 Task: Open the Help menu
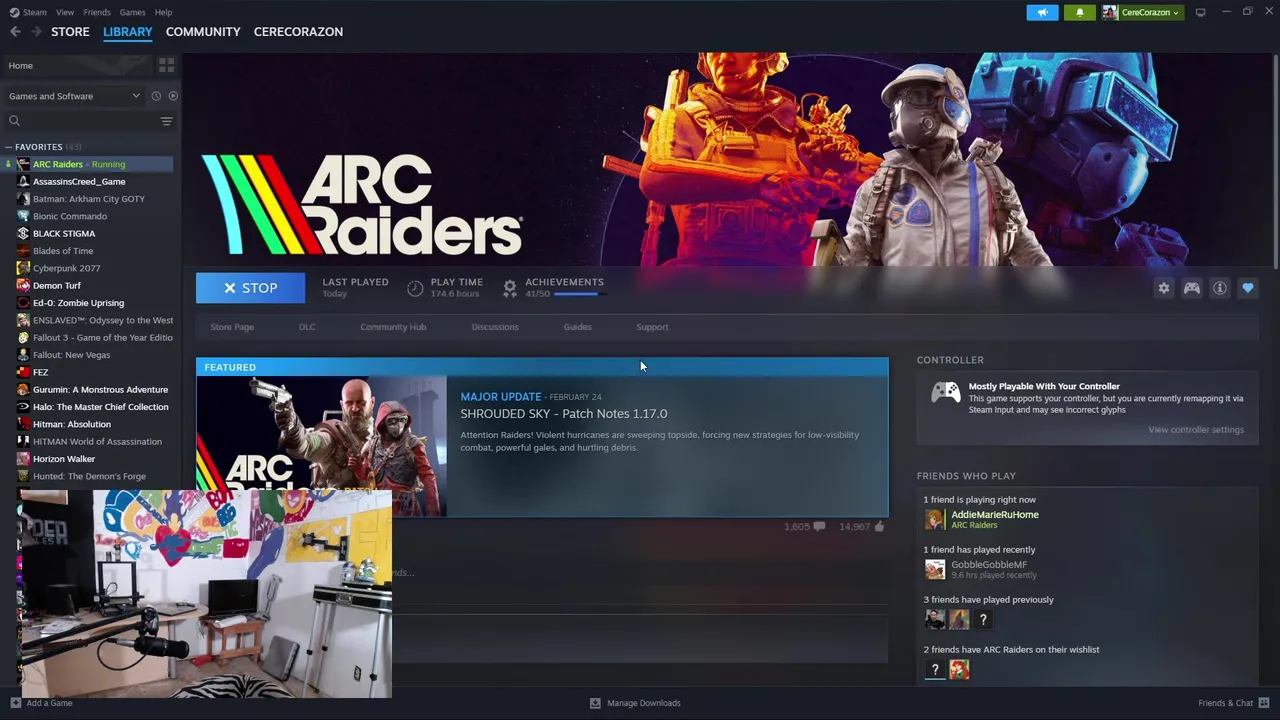pyautogui.click(x=163, y=12)
